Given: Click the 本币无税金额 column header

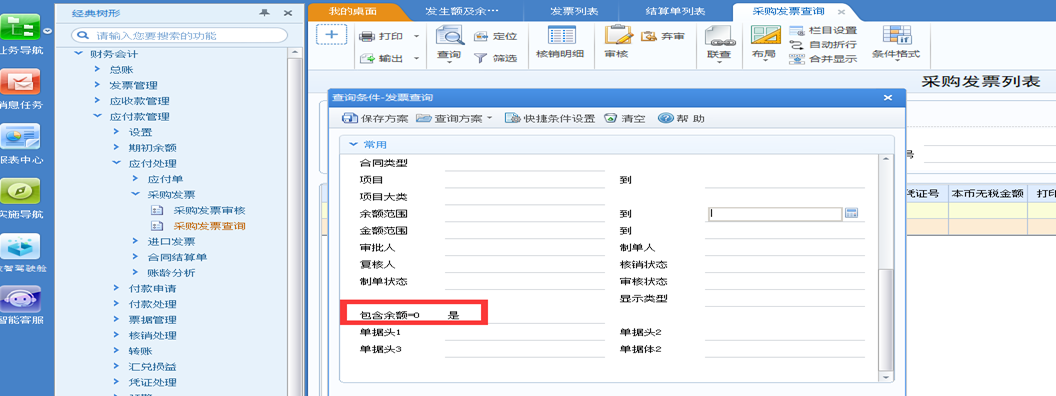Looking at the screenshot, I should 987,193.
